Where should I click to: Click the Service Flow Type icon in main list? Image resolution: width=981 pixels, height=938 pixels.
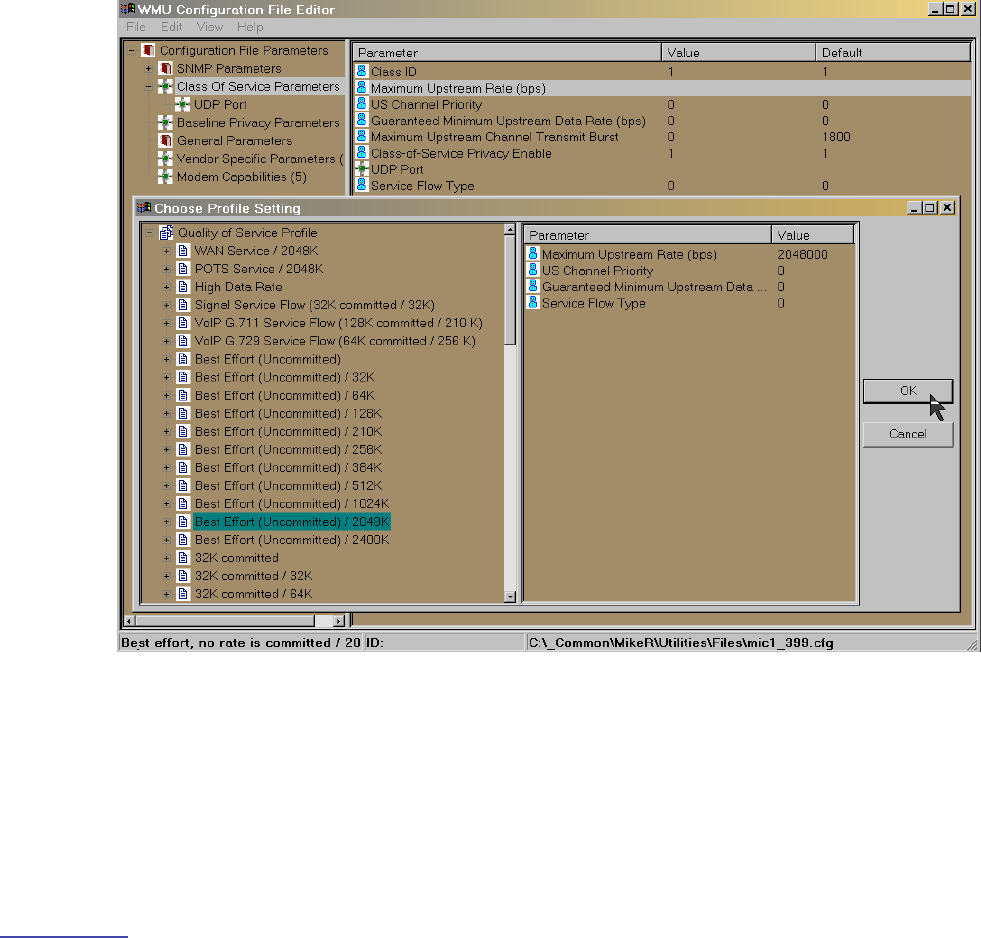coord(362,185)
